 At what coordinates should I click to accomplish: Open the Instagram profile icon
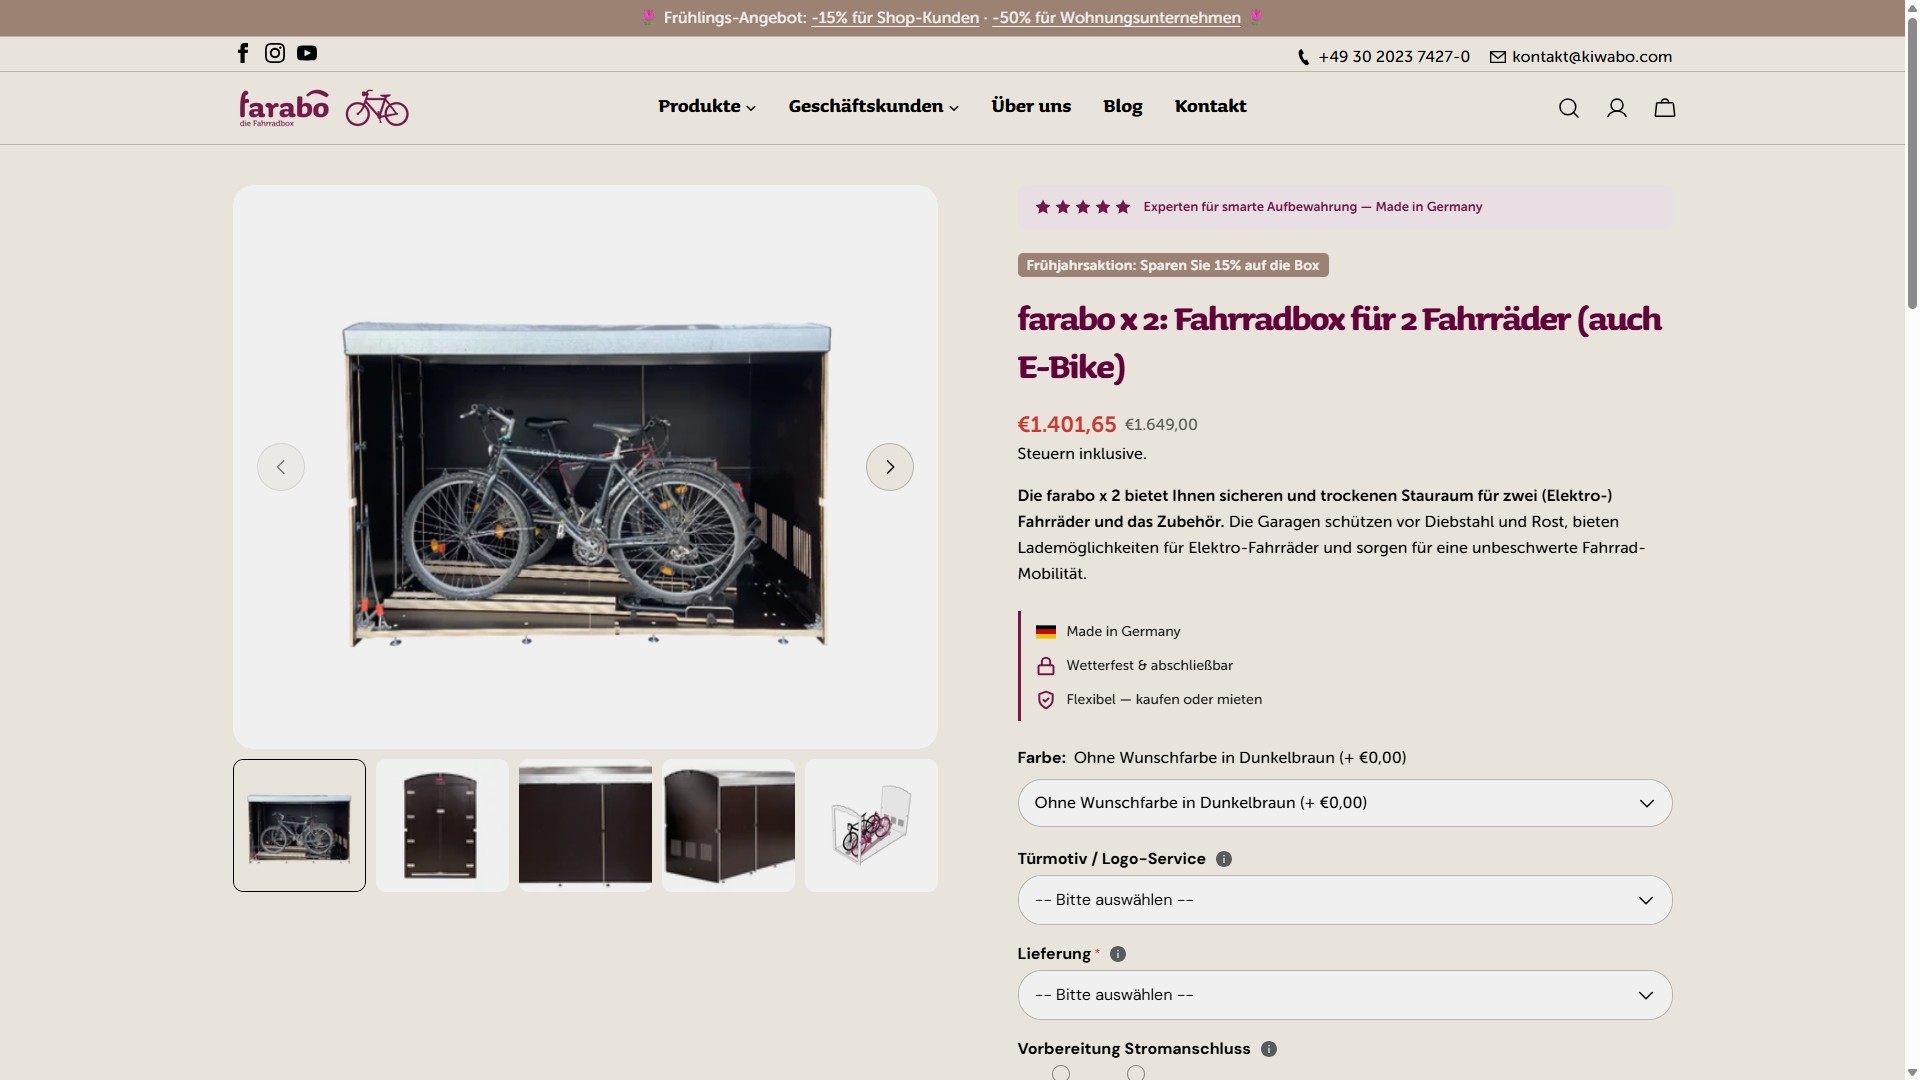275,54
